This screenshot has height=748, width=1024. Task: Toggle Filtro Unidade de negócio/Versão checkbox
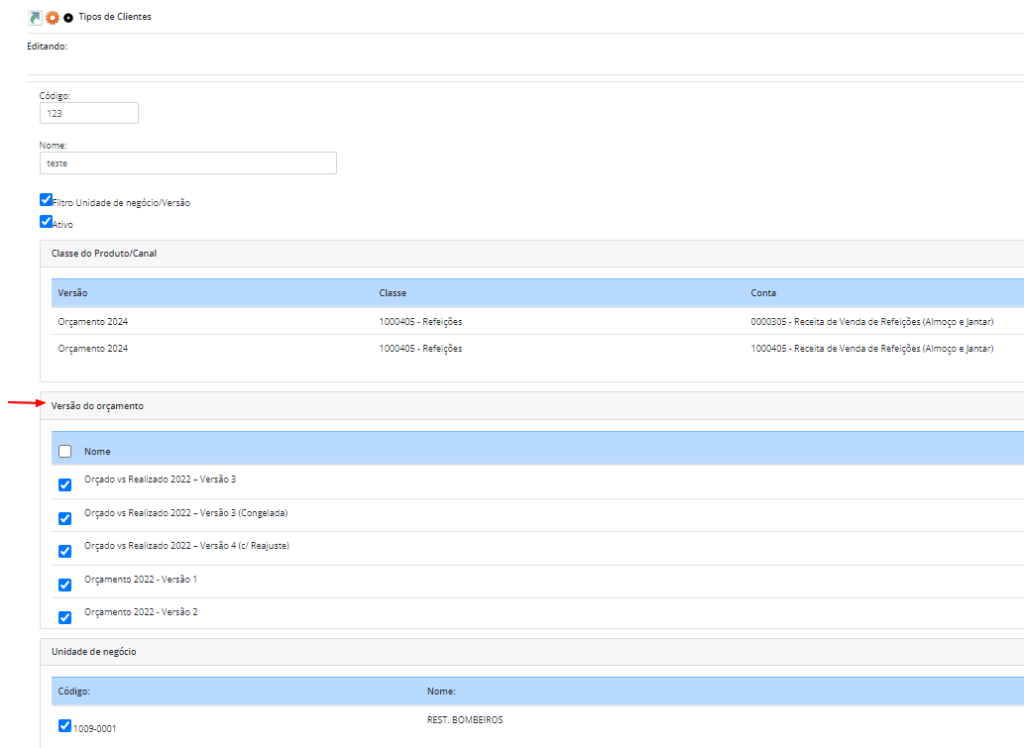(x=46, y=200)
